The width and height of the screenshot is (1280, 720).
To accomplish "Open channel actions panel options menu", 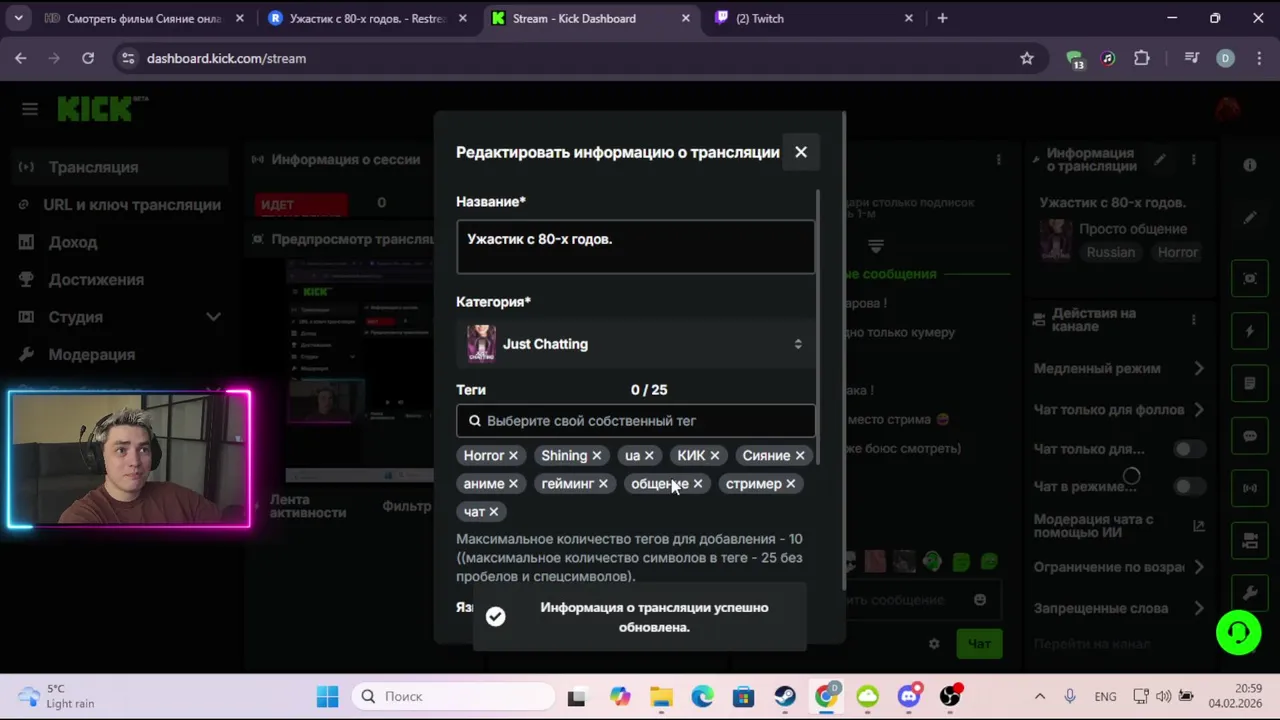I will pos(1193,320).
